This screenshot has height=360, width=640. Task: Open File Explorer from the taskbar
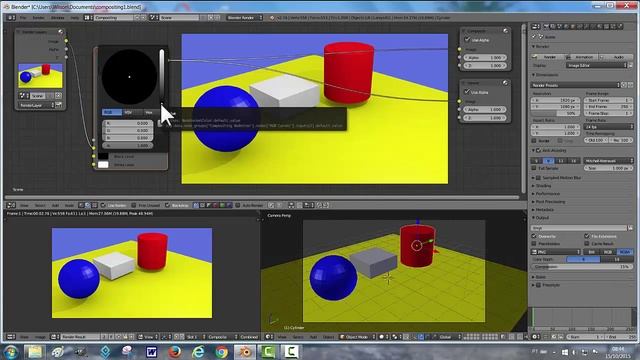35,351
